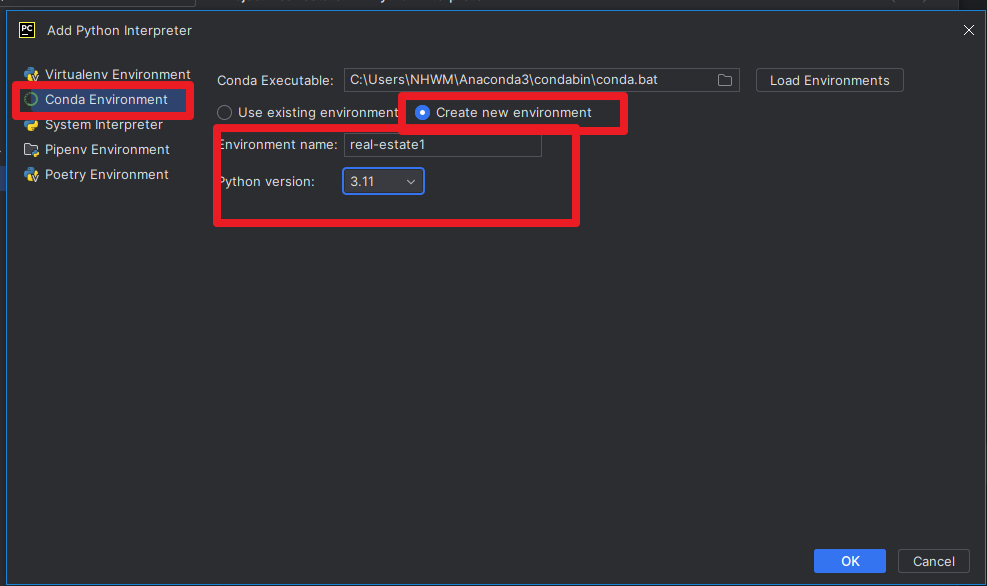Cancel the Add Python Interpreter dialog
987x586 pixels.
point(933,561)
